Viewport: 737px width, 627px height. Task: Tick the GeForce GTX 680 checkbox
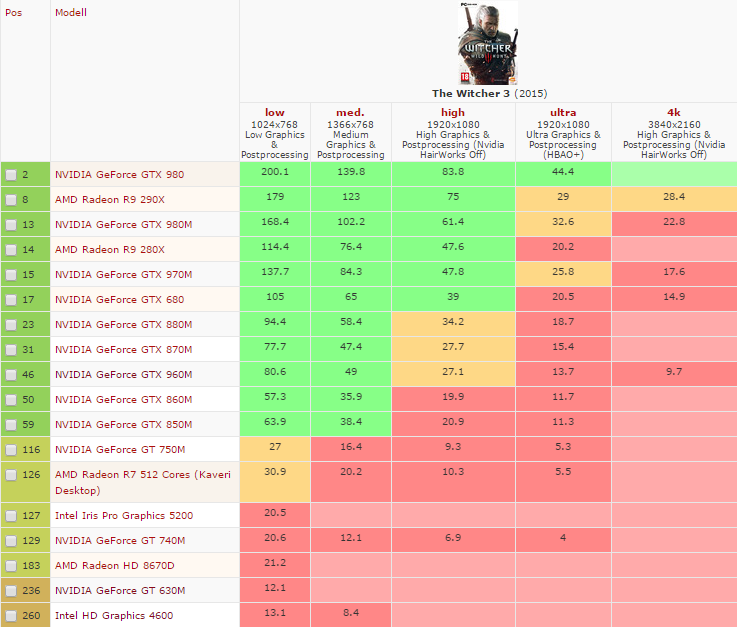pyautogui.click(x=11, y=300)
